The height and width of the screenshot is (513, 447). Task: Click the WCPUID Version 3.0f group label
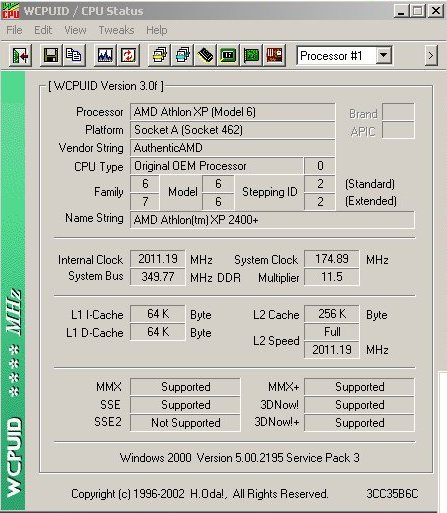coord(106,86)
